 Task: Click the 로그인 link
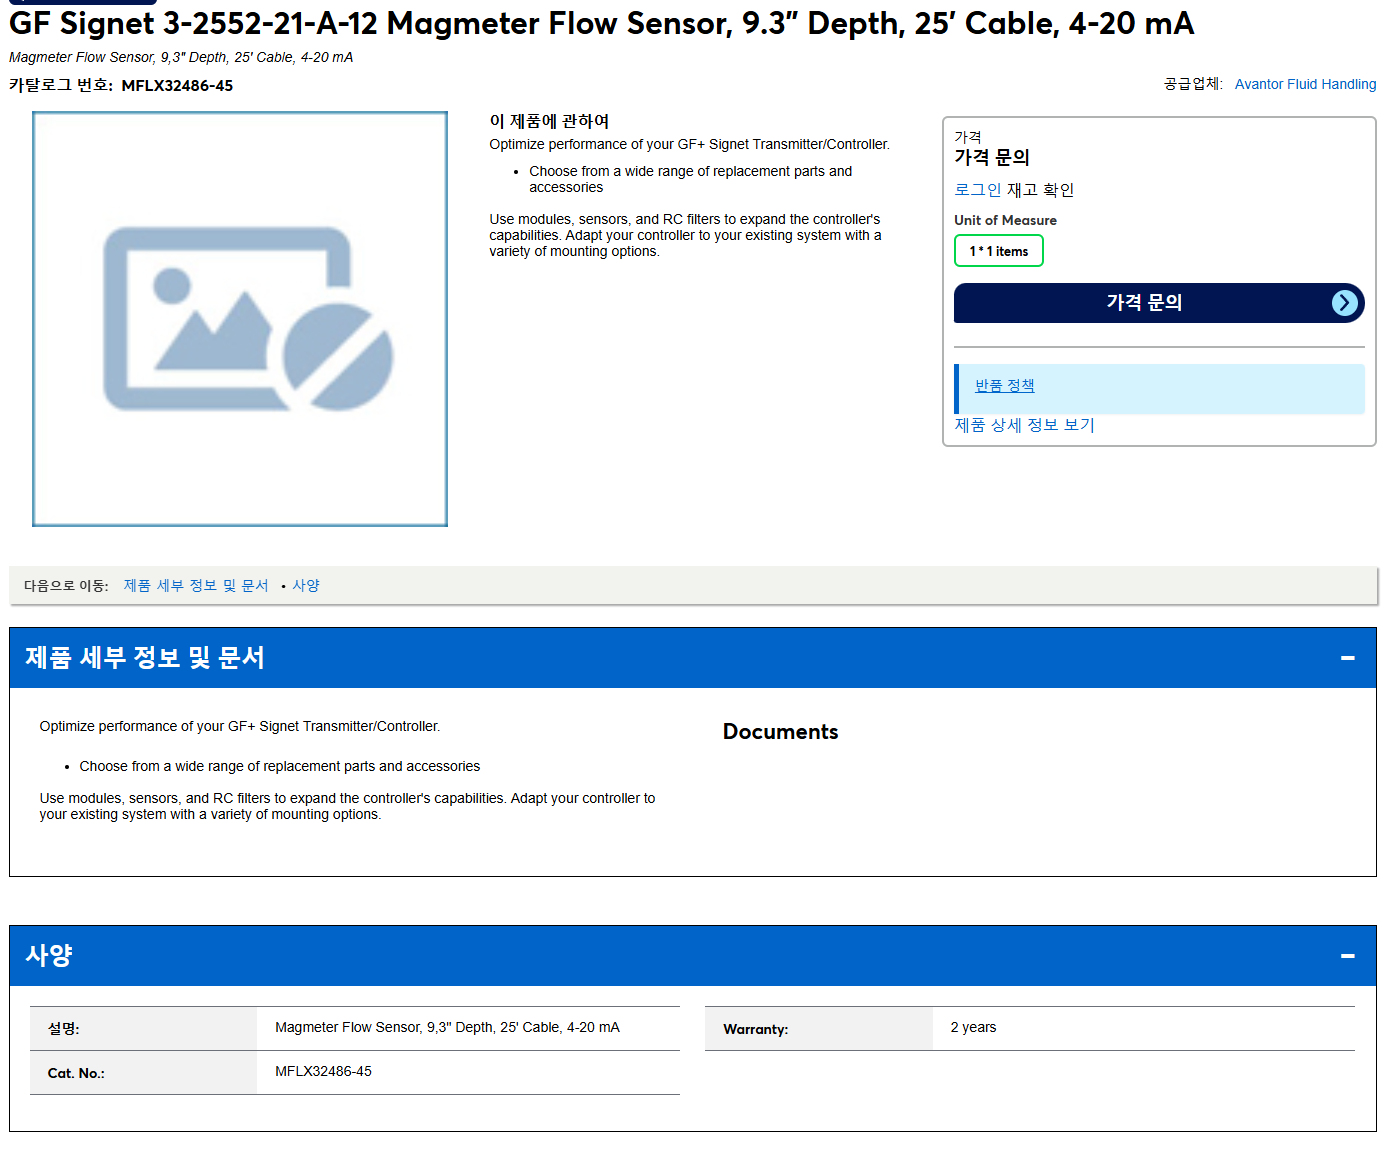pos(977,190)
